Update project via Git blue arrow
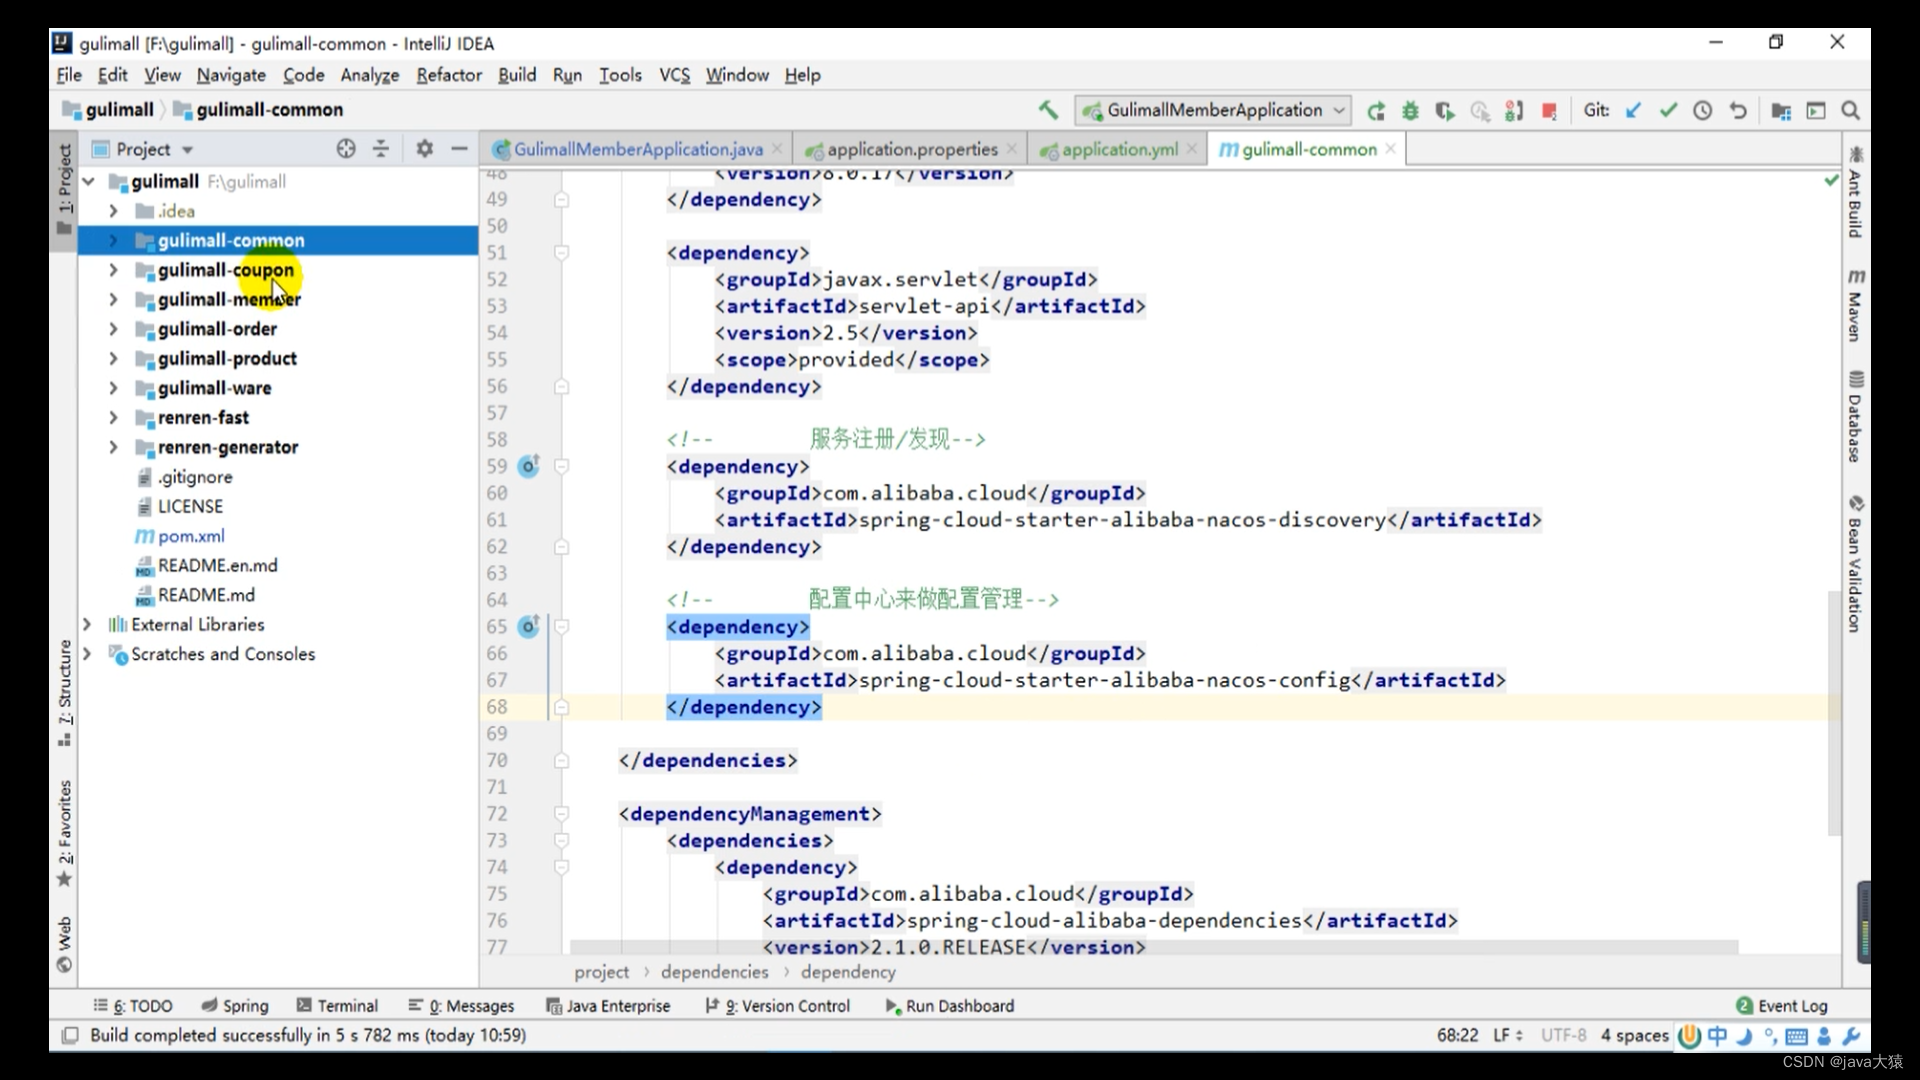1920x1080 pixels. (x=1633, y=110)
